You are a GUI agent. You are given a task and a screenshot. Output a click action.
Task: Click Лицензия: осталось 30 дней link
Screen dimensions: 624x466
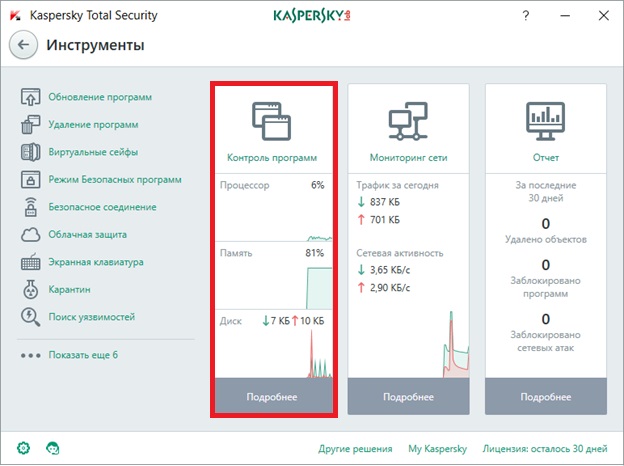pyautogui.click(x=545, y=448)
